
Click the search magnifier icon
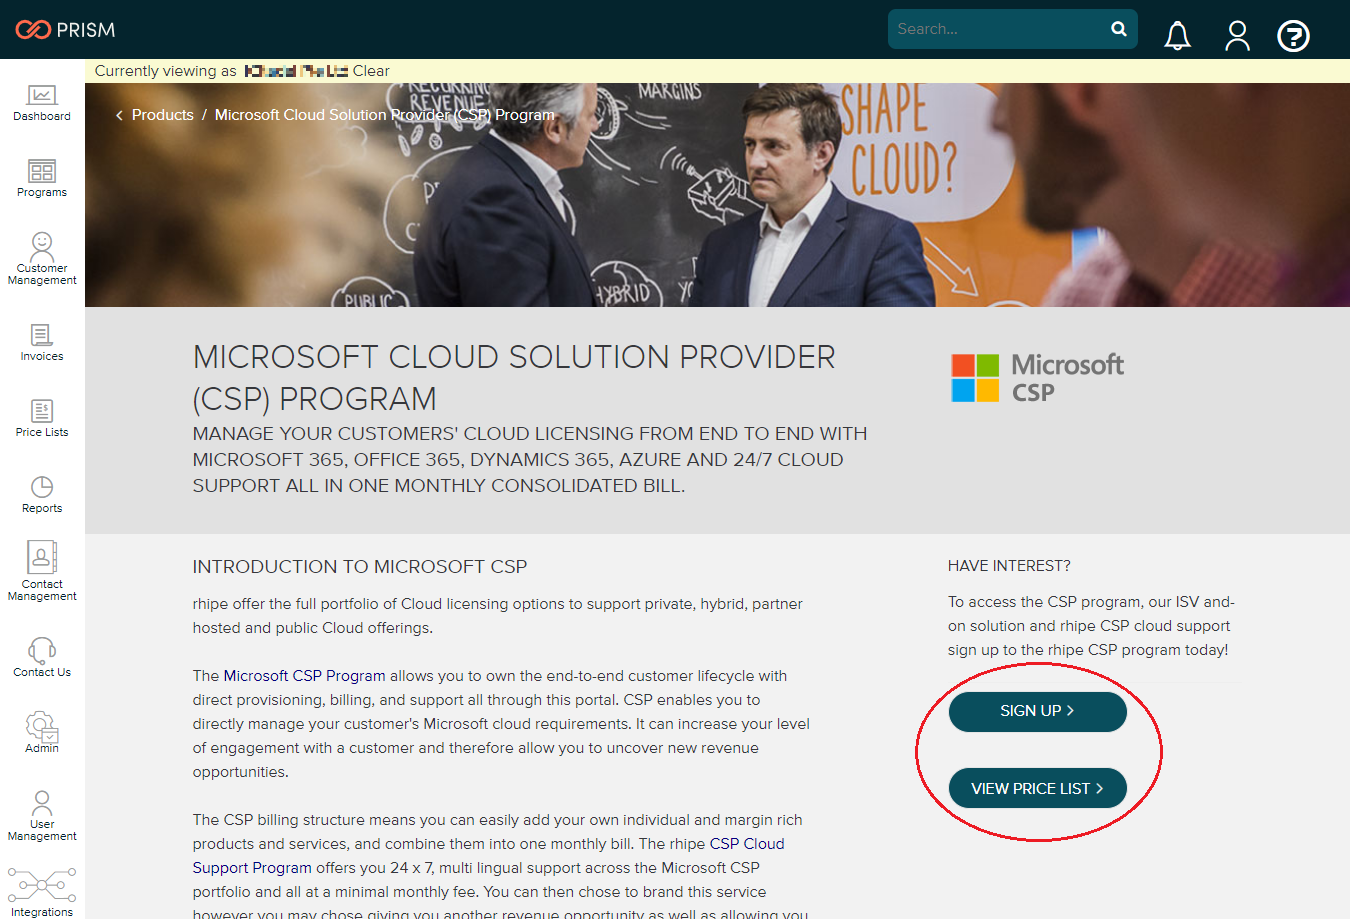pos(1119,29)
